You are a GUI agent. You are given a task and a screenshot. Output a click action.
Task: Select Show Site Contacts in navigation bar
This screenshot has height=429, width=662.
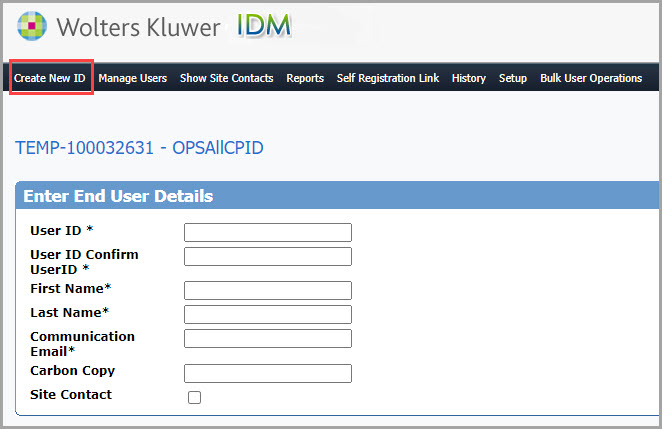(x=227, y=78)
